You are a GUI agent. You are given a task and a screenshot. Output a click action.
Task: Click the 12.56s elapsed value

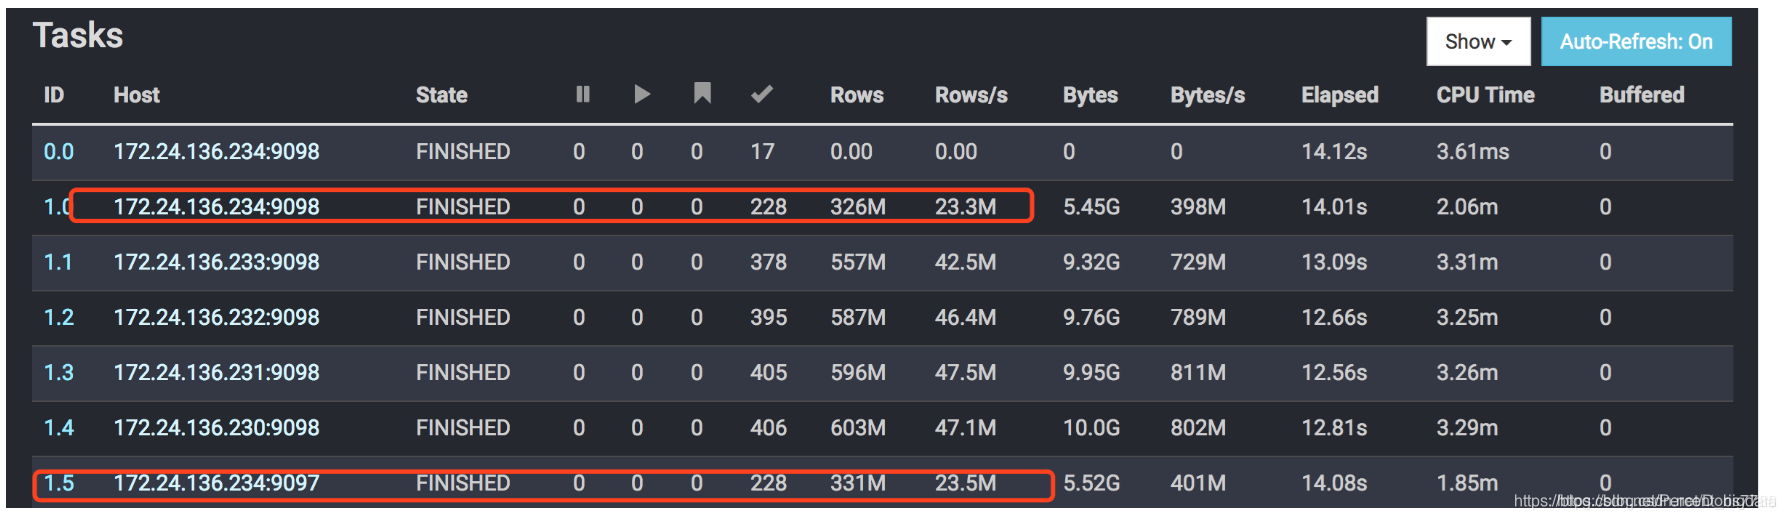(1335, 372)
